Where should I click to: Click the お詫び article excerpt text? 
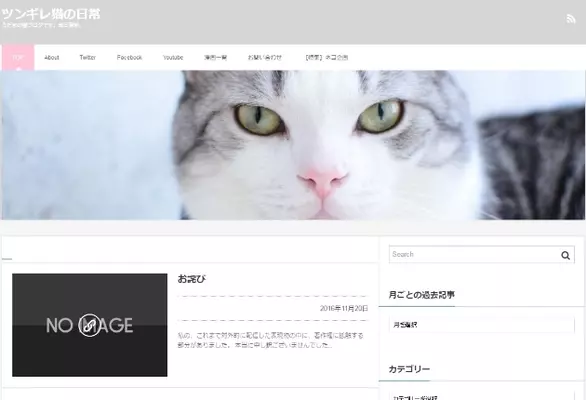pyautogui.click(x=270, y=340)
